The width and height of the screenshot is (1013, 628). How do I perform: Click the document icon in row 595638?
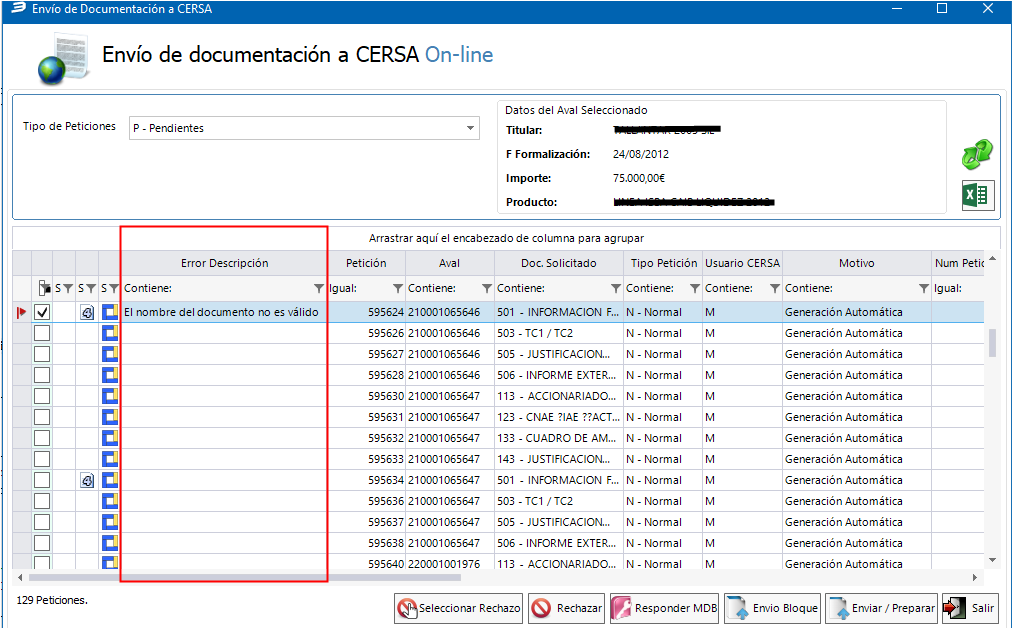pyautogui.click(x=110, y=543)
